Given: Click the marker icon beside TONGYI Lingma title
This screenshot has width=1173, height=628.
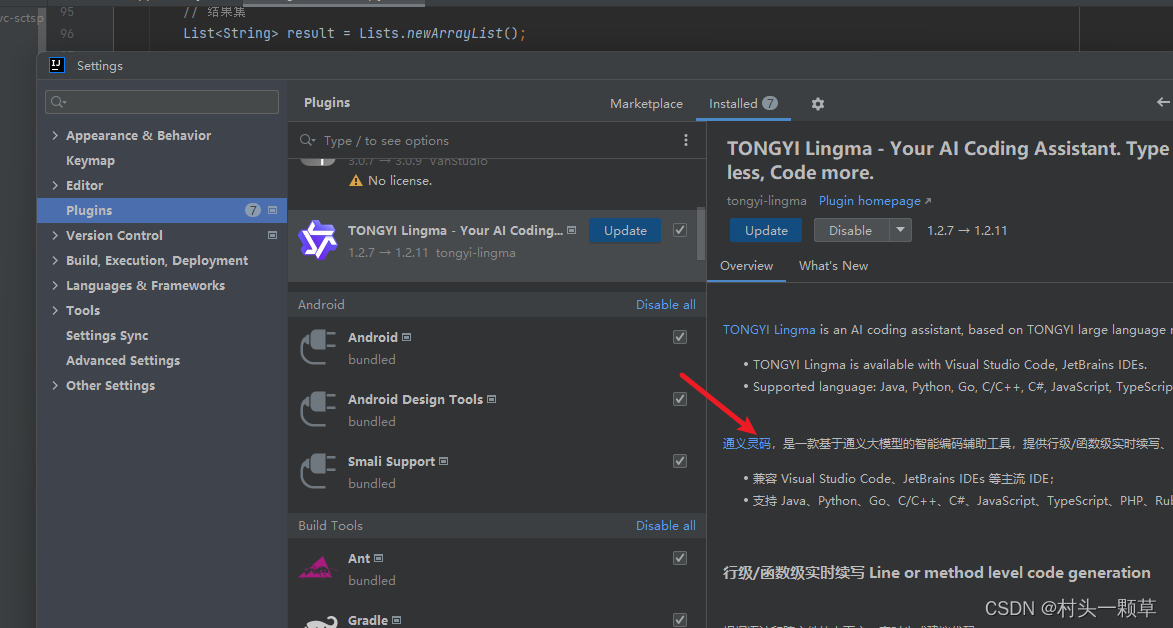Looking at the screenshot, I should [x=572, y=231].
